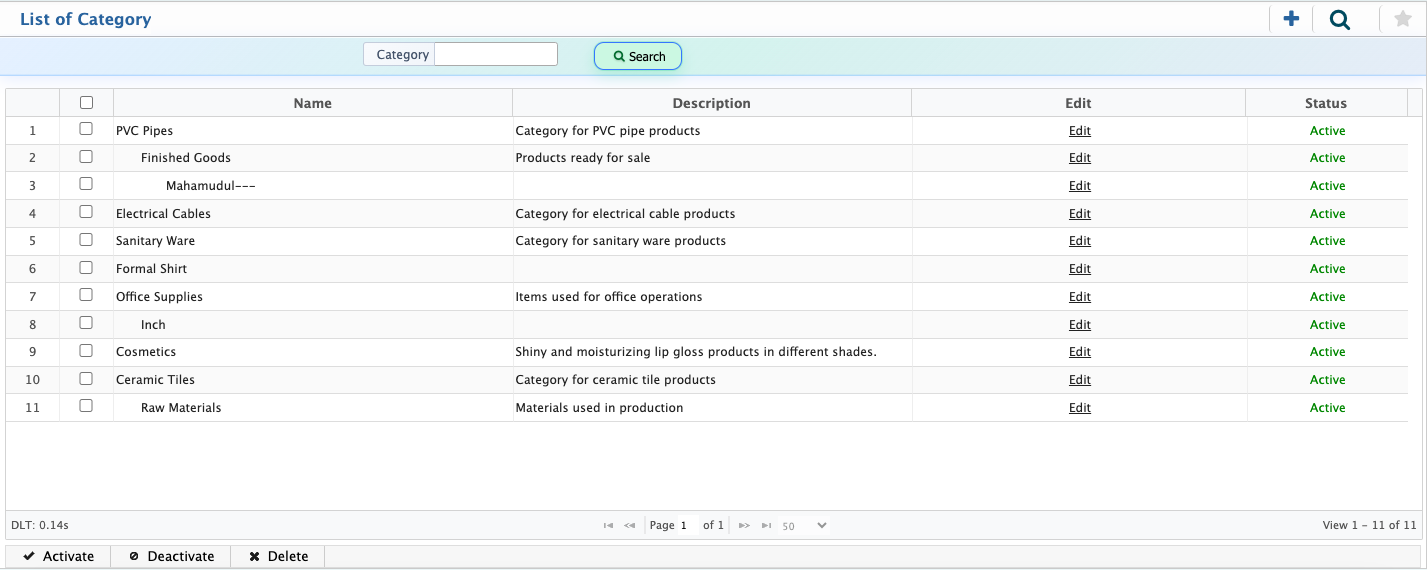Tick the Sanitary Ware checkbox
The width and height of the screenshot is (1427, 570).
click(x=86, y=240)
